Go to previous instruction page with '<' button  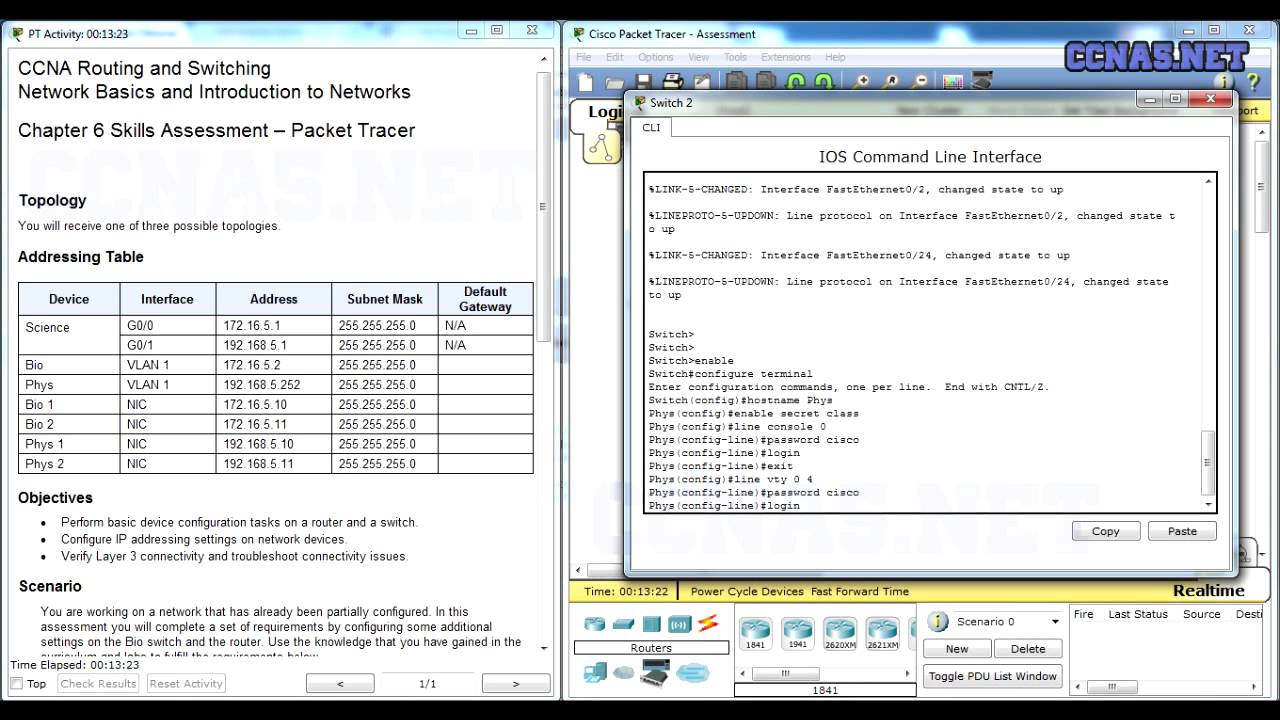click(340, 684)
